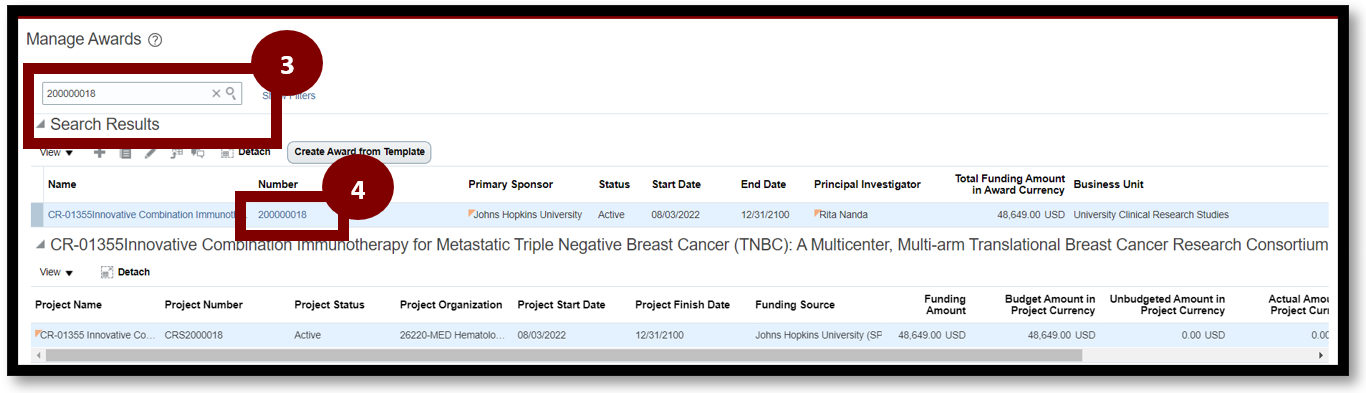Screen dimensions: 1366x393
Task: Open Manage Awards help icon
Action: tap(155, 41)
